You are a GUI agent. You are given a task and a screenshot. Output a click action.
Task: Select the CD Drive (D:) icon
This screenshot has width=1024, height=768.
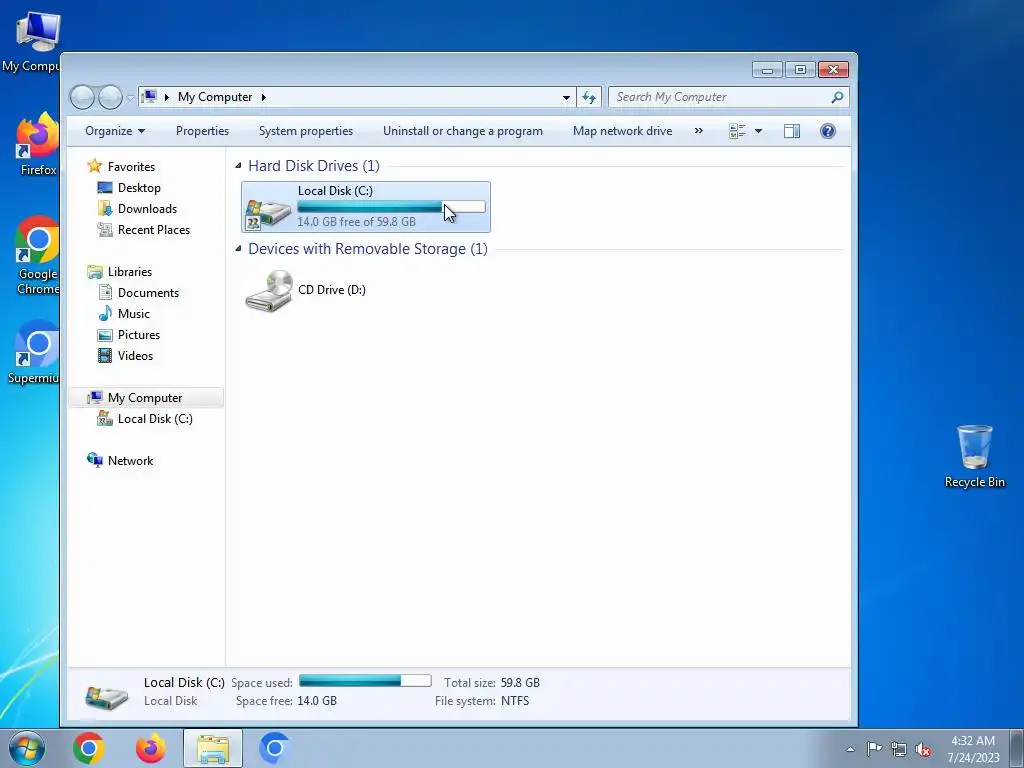268,291
